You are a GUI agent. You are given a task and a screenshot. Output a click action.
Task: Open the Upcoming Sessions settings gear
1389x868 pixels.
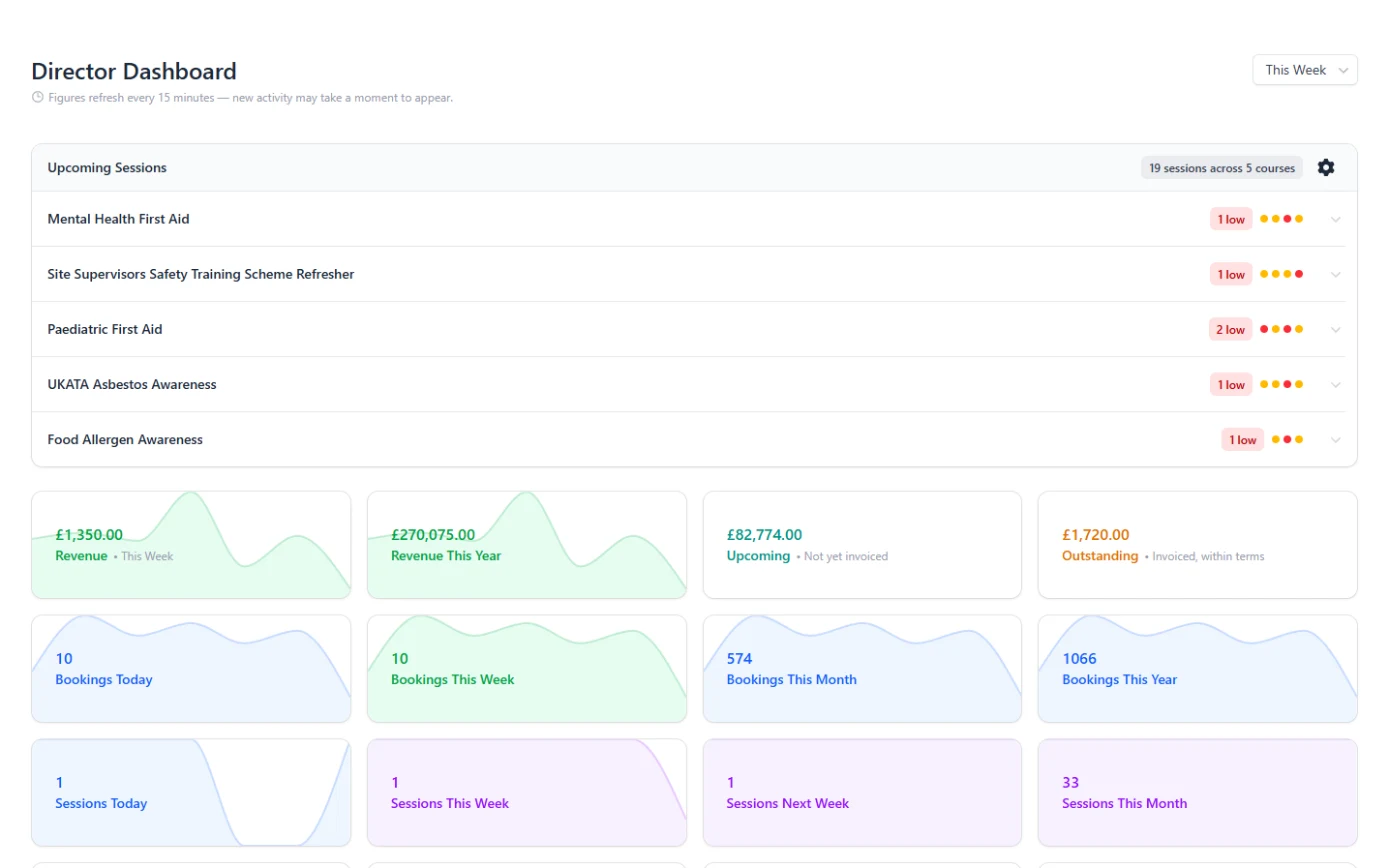click(x=1326, y=168)
